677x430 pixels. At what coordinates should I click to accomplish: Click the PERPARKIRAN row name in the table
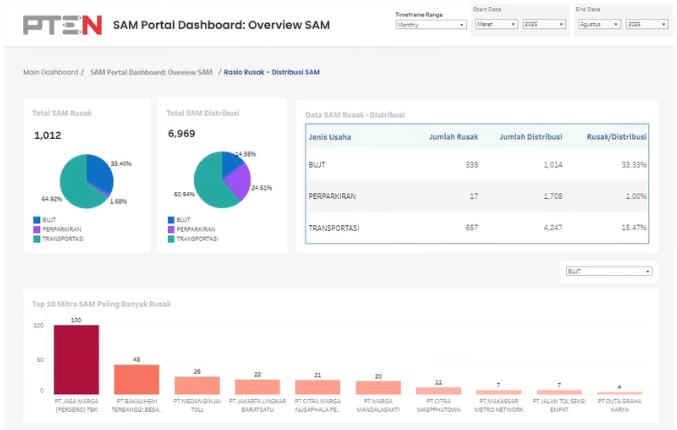(332, 196)
